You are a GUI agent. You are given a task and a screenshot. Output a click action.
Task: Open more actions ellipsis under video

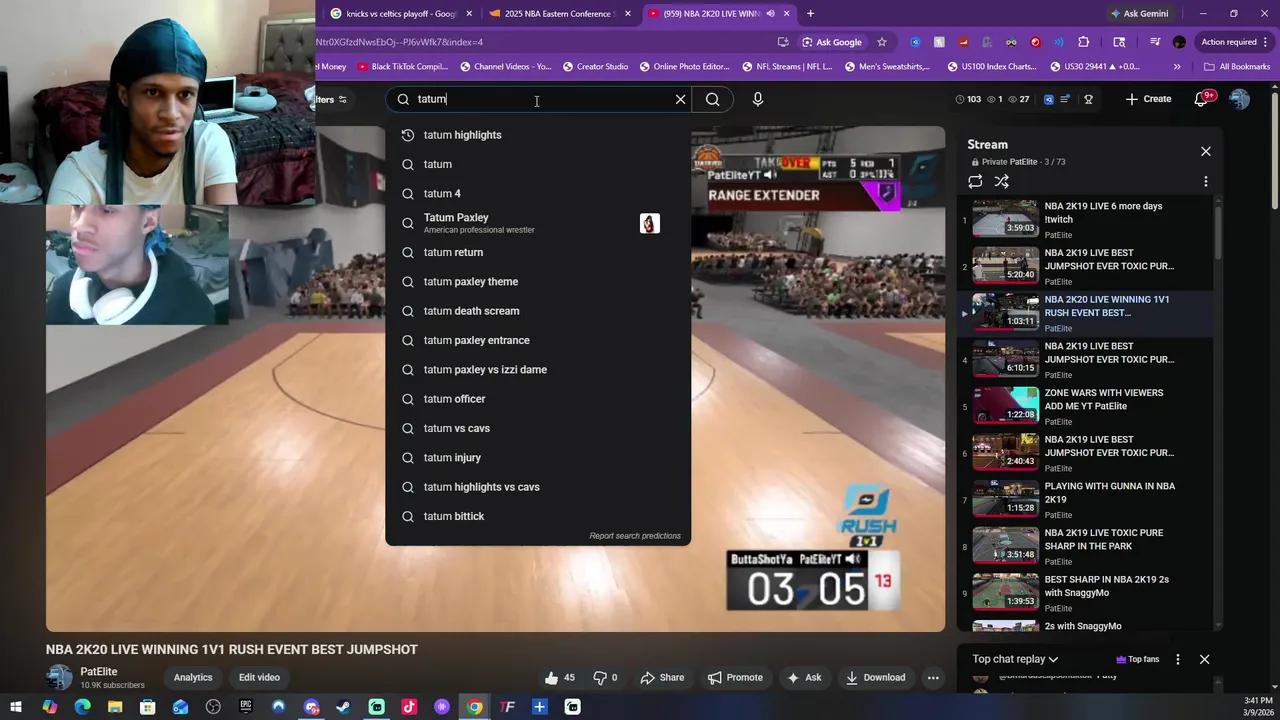pos(932,677)
